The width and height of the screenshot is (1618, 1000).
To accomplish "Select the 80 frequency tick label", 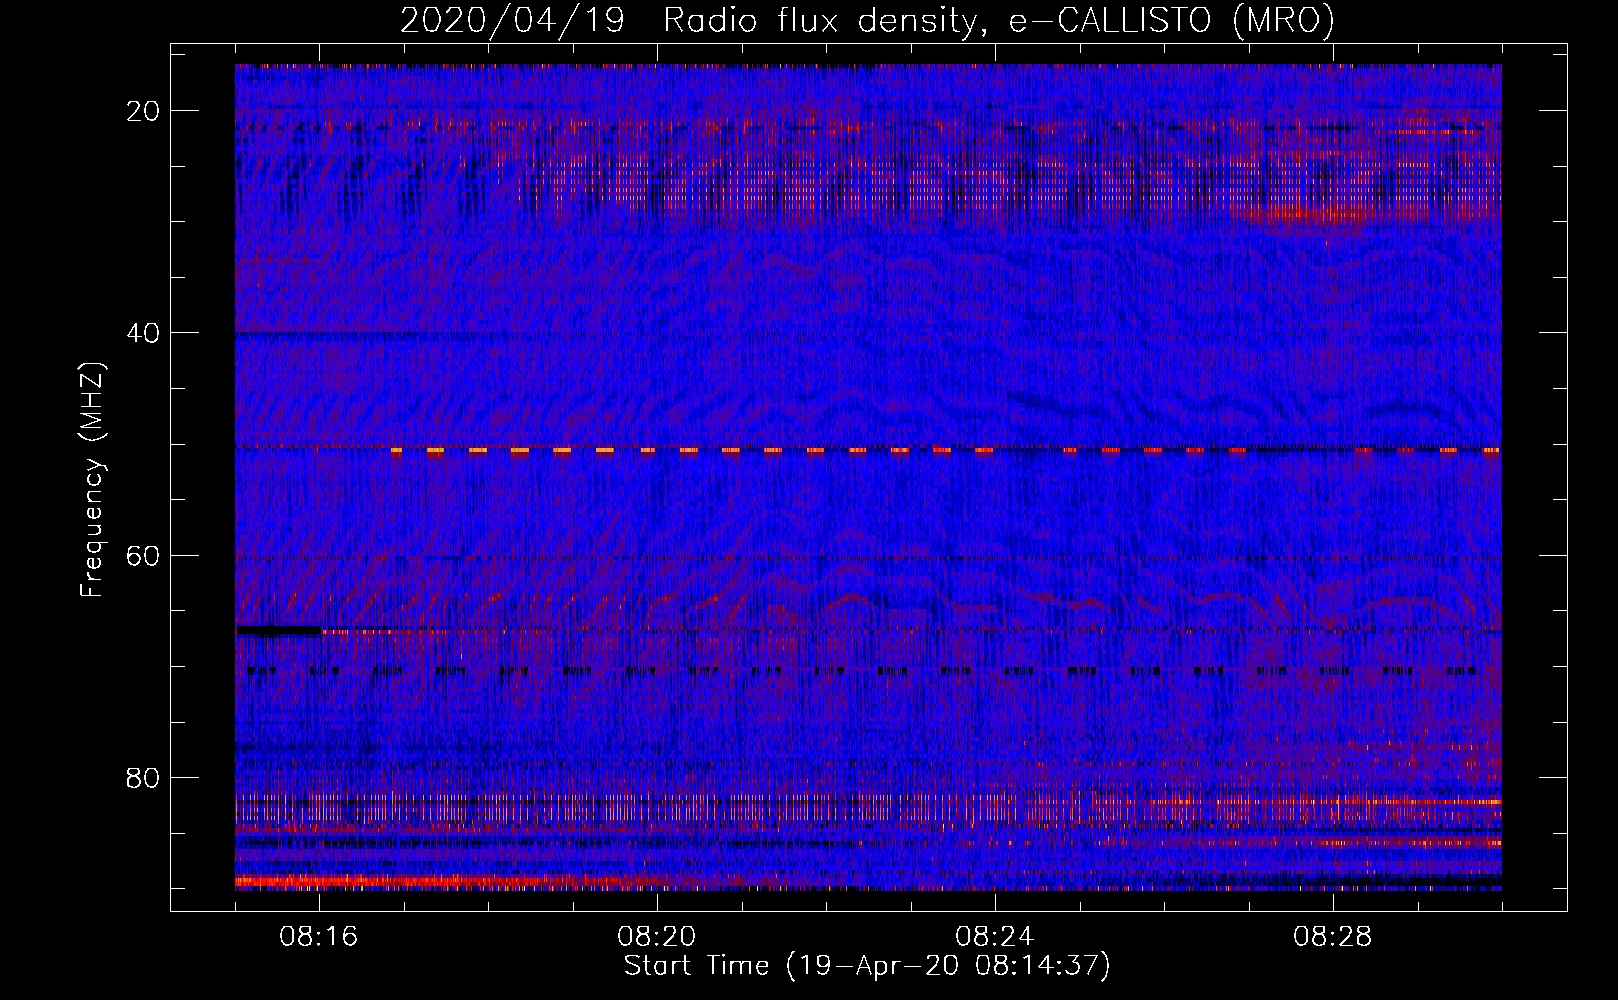I will (x=144, y=777).
